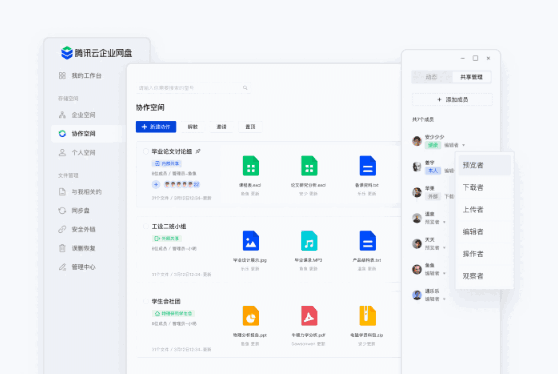Click the 工设二班小组 group title
The height and width of the screenshot is (374, 558).
tap(169, 226)
